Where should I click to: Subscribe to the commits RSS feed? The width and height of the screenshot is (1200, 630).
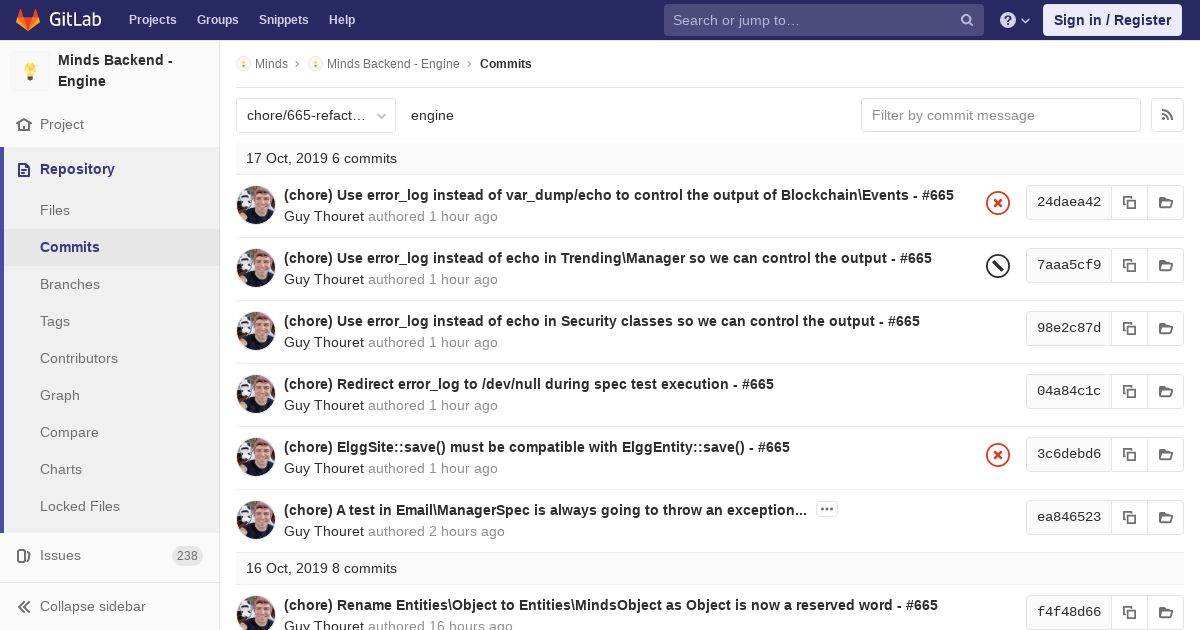1167,115
